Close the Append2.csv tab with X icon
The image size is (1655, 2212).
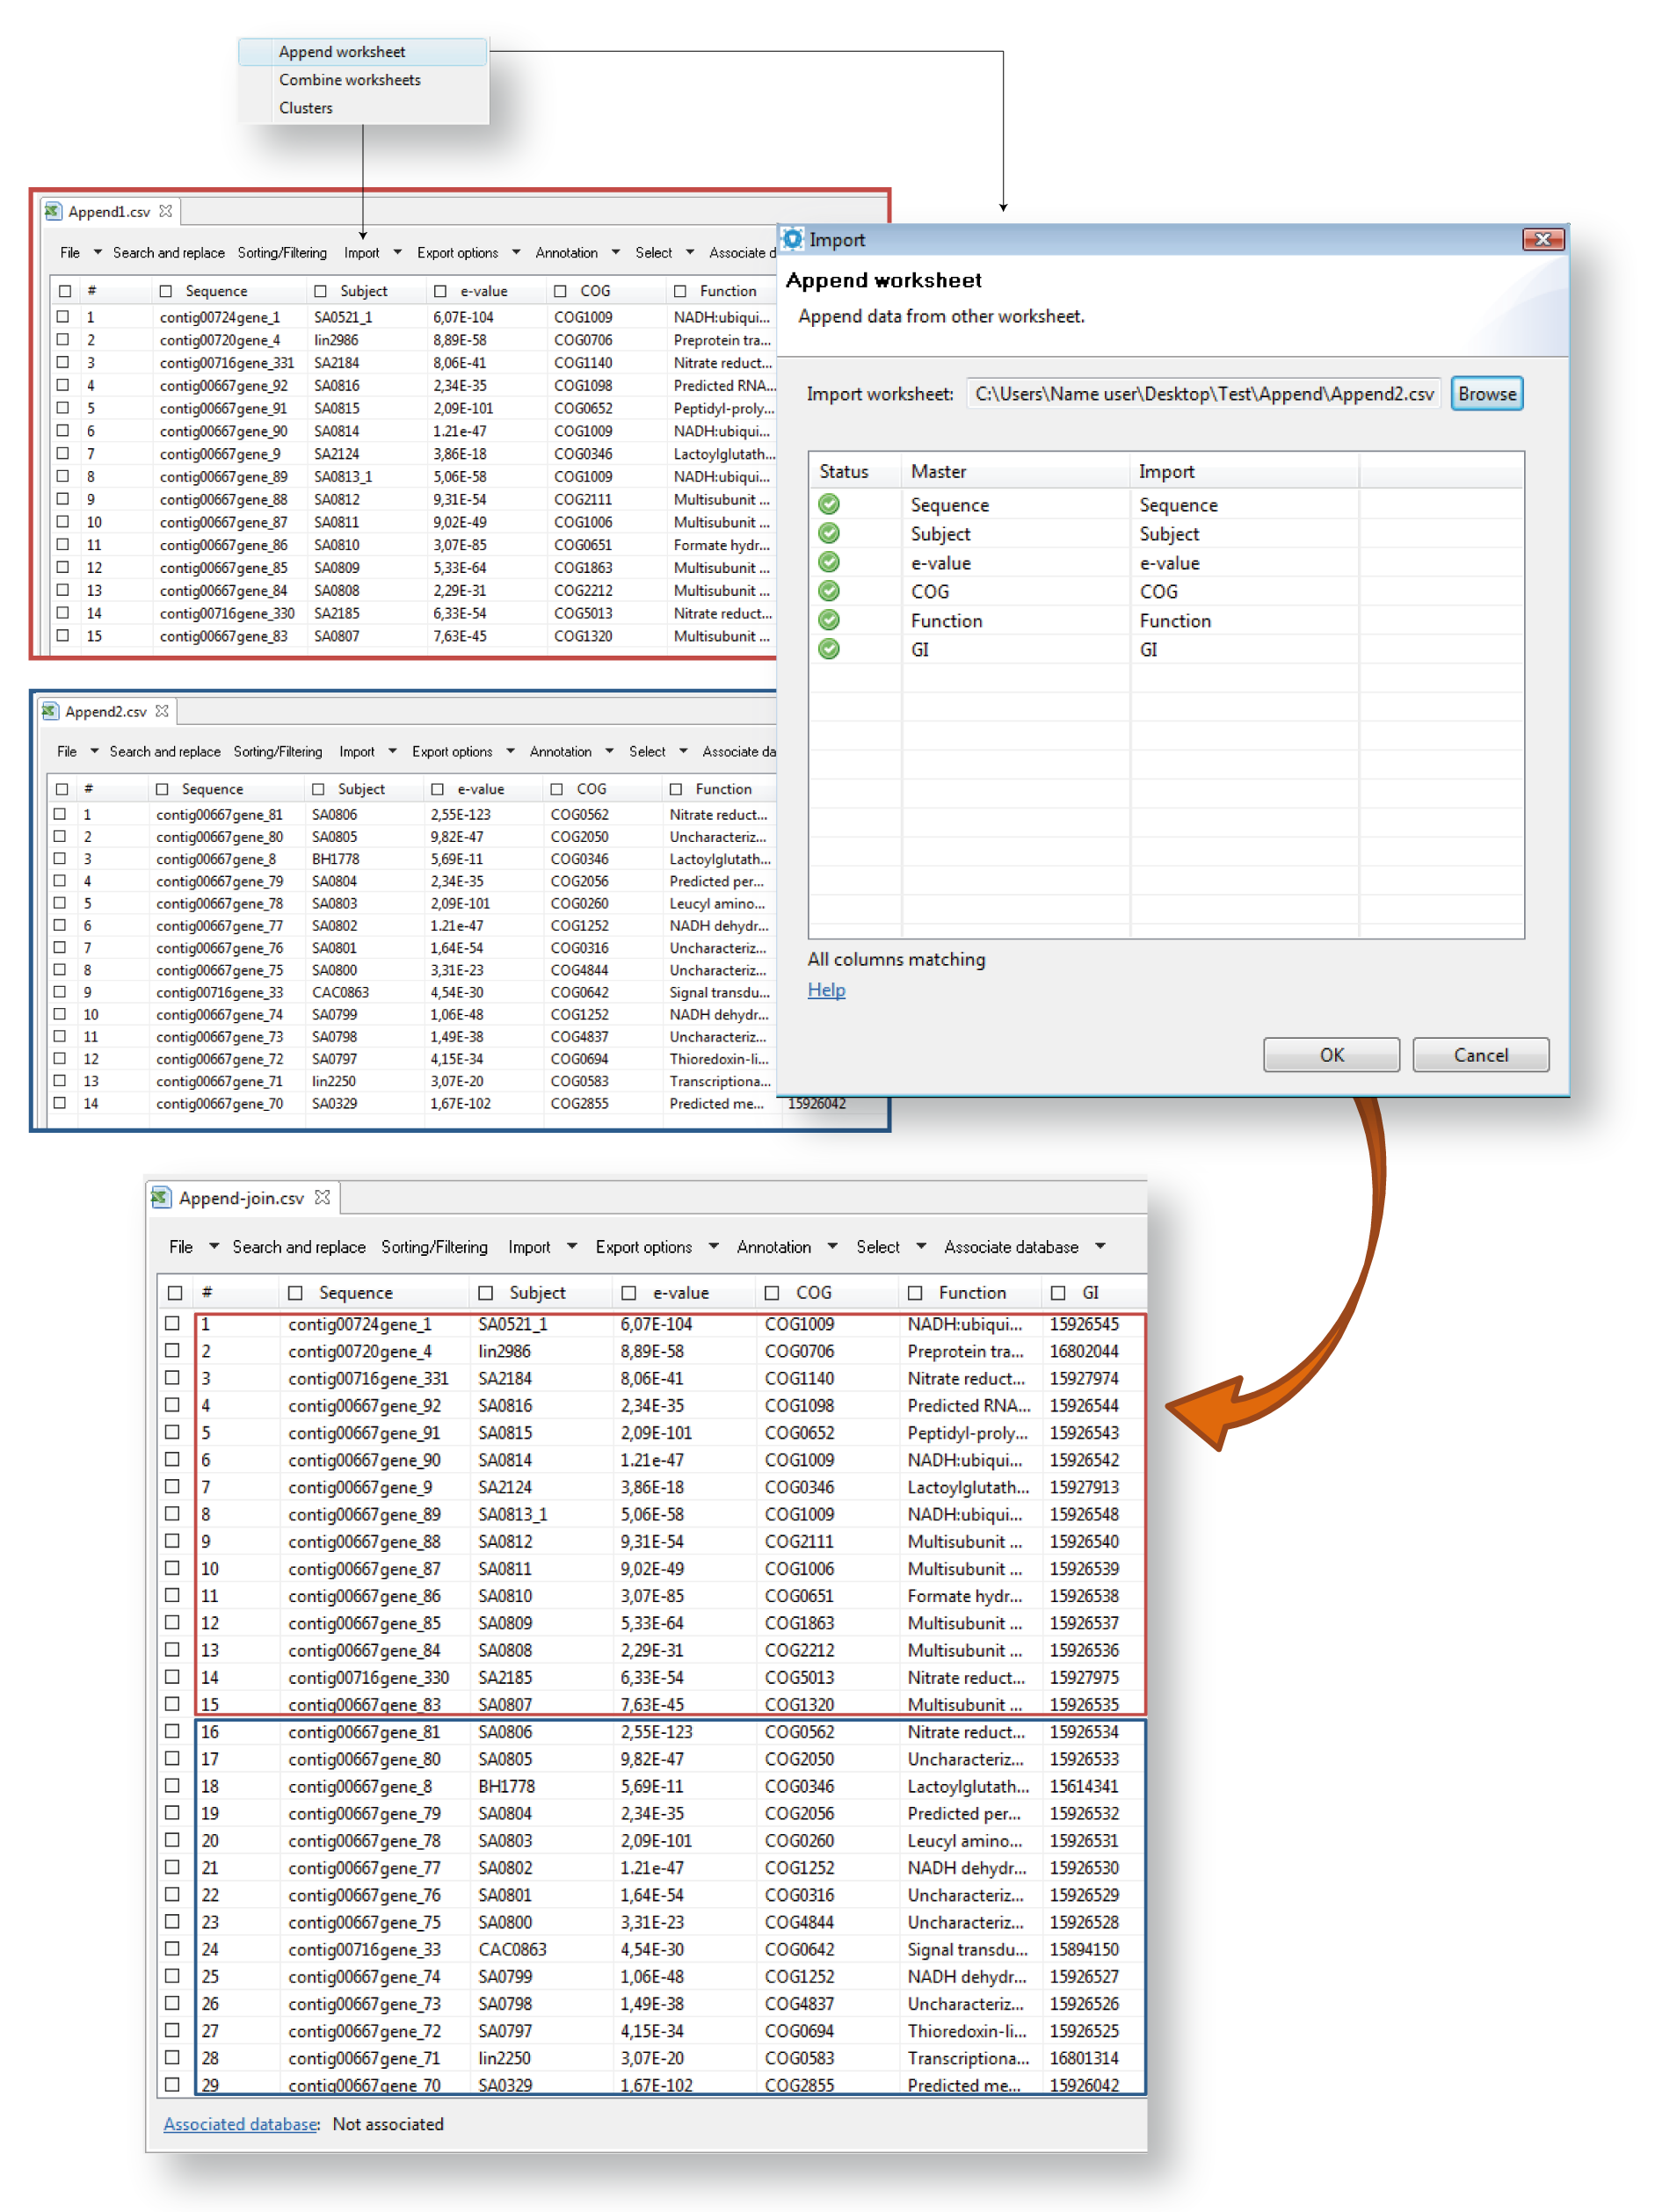click(162, 711)
